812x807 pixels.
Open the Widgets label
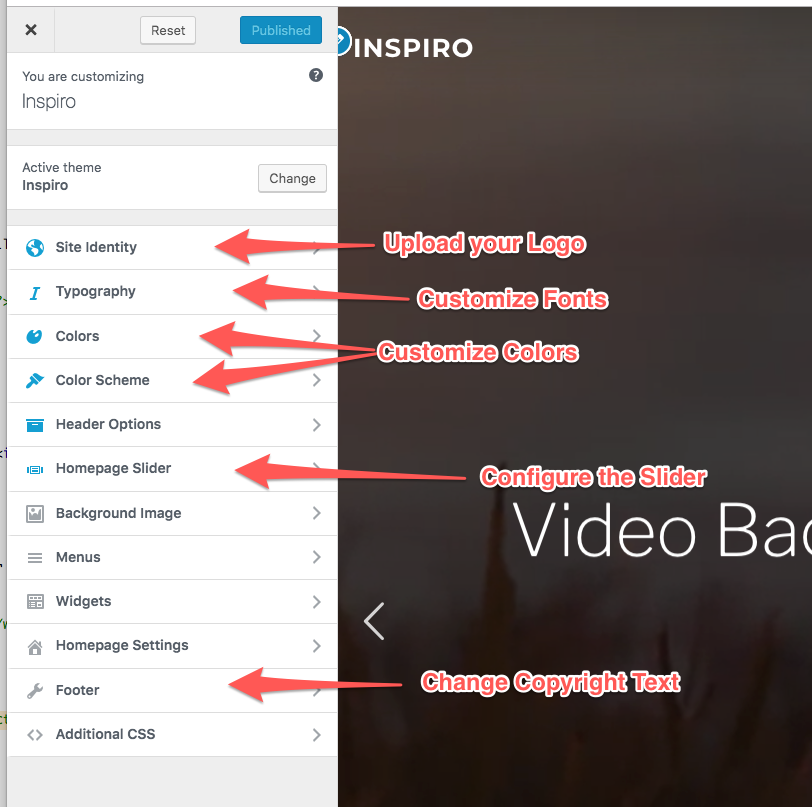pos(83,601)
